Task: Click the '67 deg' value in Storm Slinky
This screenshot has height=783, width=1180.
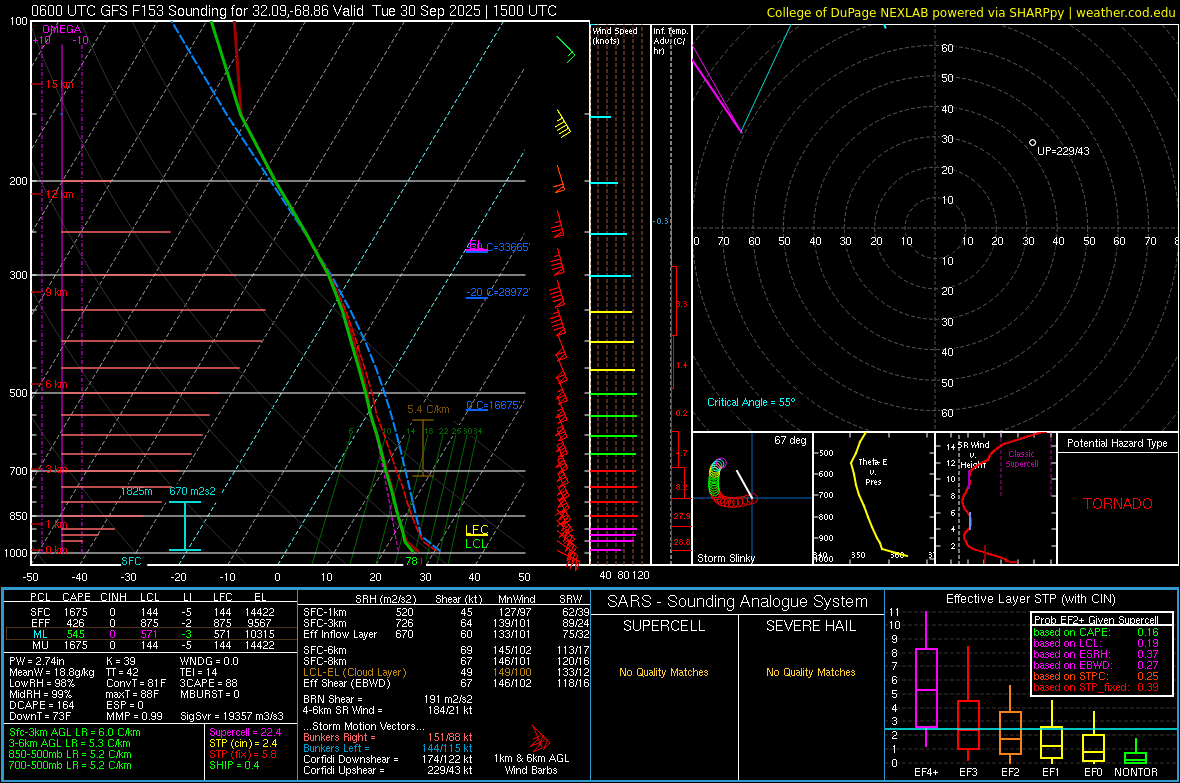Action: click(x=790, y=440)
